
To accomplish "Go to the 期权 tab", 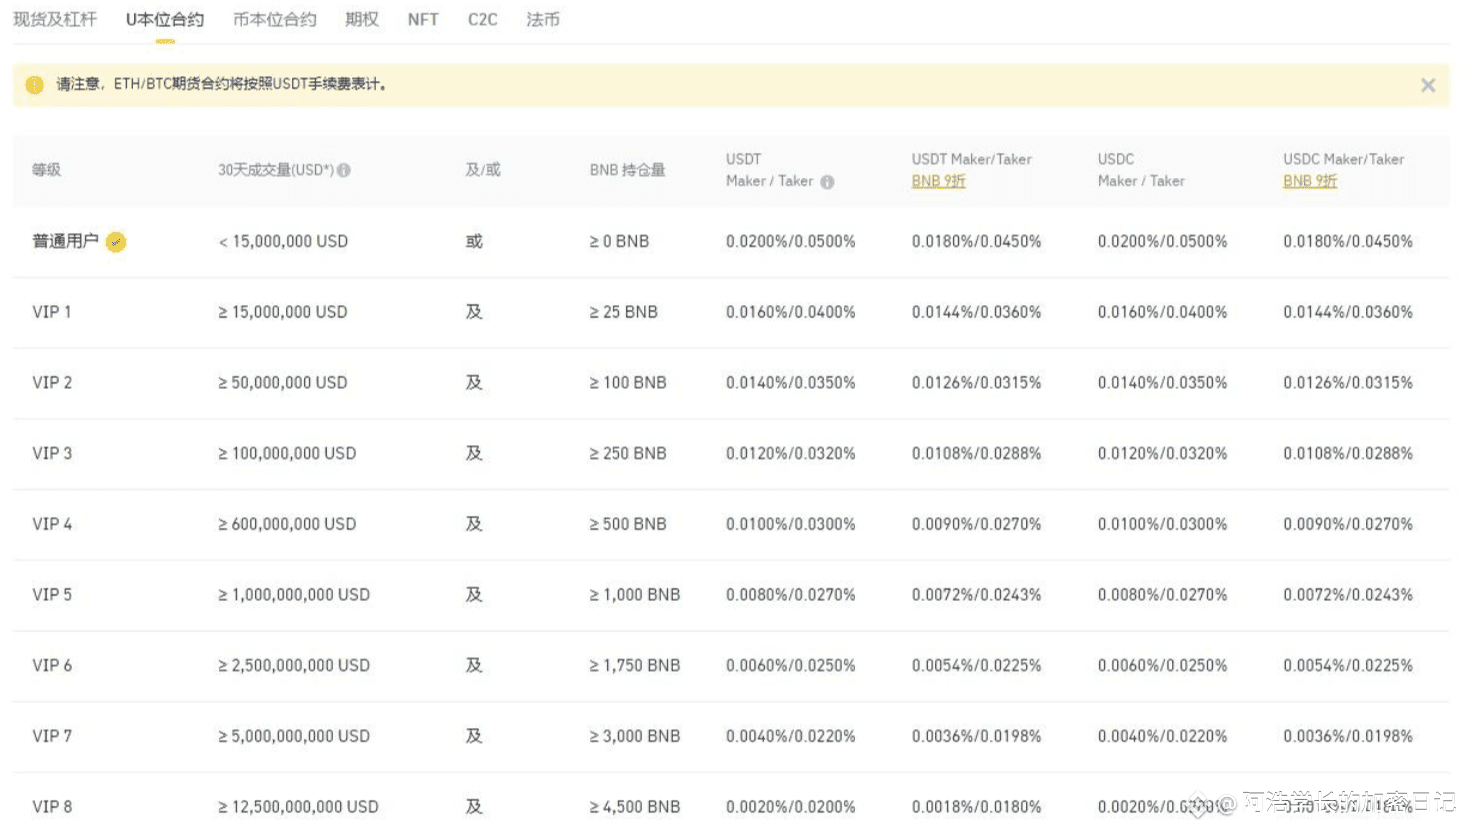I will tap(361, 20).
